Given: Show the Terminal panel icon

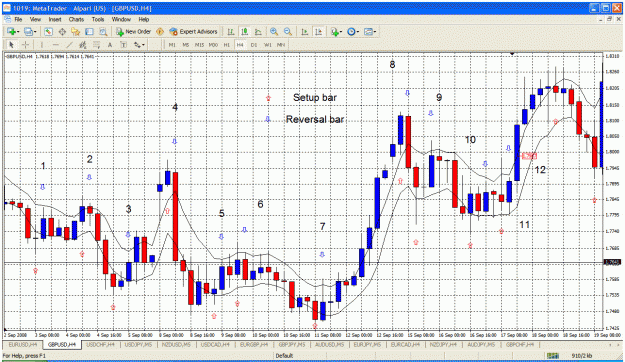Looking at the screenshot, I should [x=89, y=32].
